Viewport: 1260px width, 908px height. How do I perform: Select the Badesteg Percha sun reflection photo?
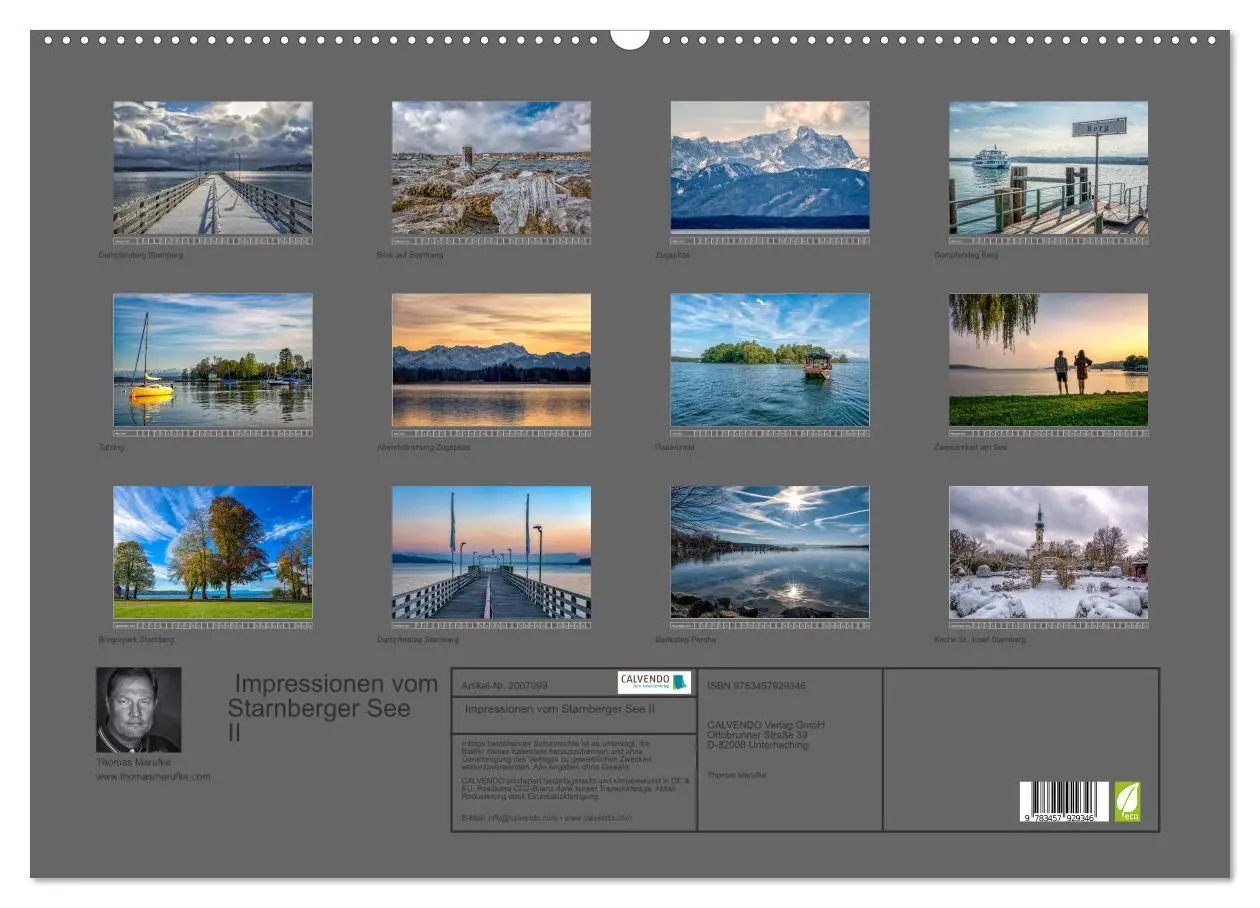tap(770, 553)
